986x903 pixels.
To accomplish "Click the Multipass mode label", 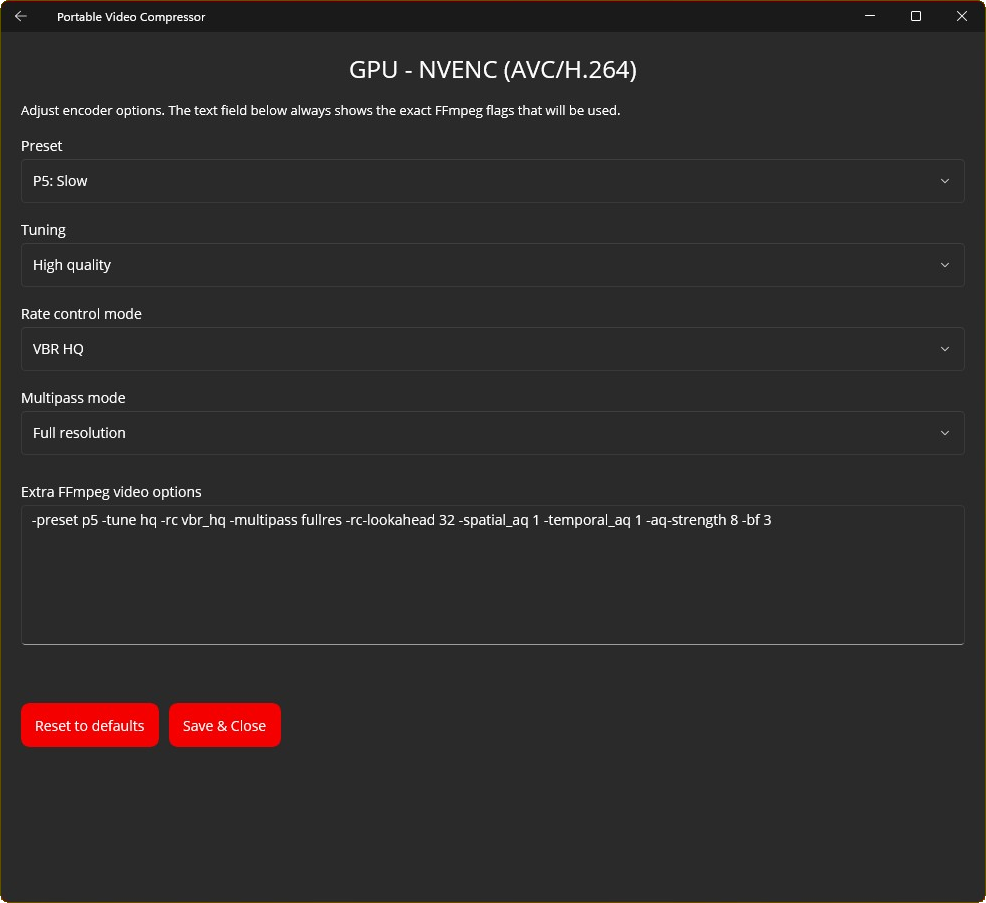I will 73,398.
